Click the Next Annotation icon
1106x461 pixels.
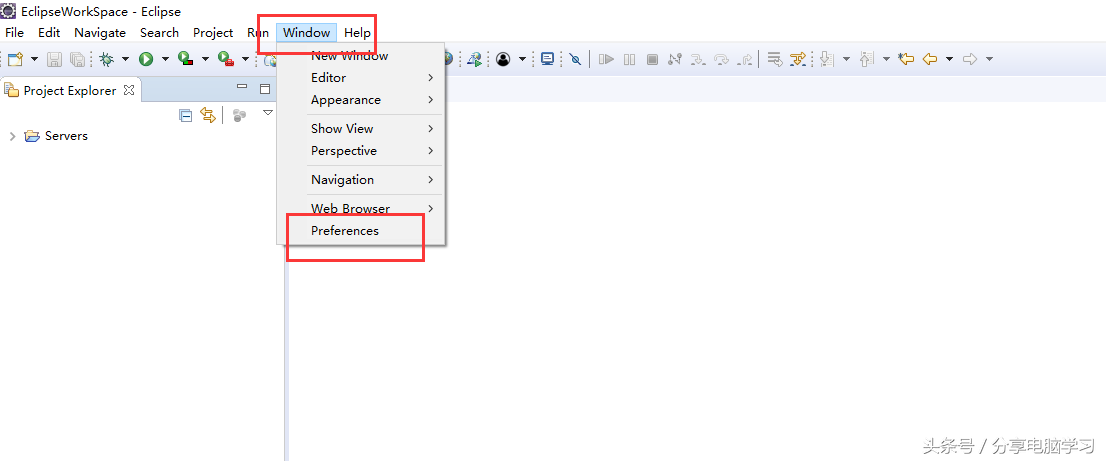(x=827, y=59)
